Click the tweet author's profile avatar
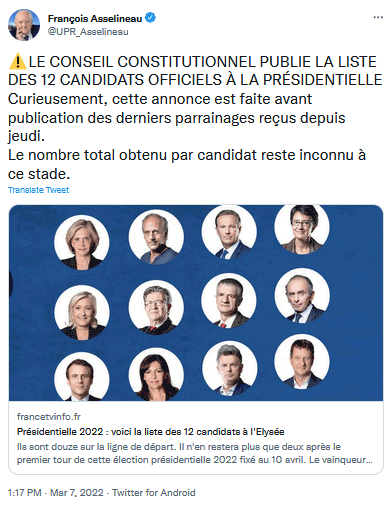Screen dimensions: 391x509 pos(24,25)
